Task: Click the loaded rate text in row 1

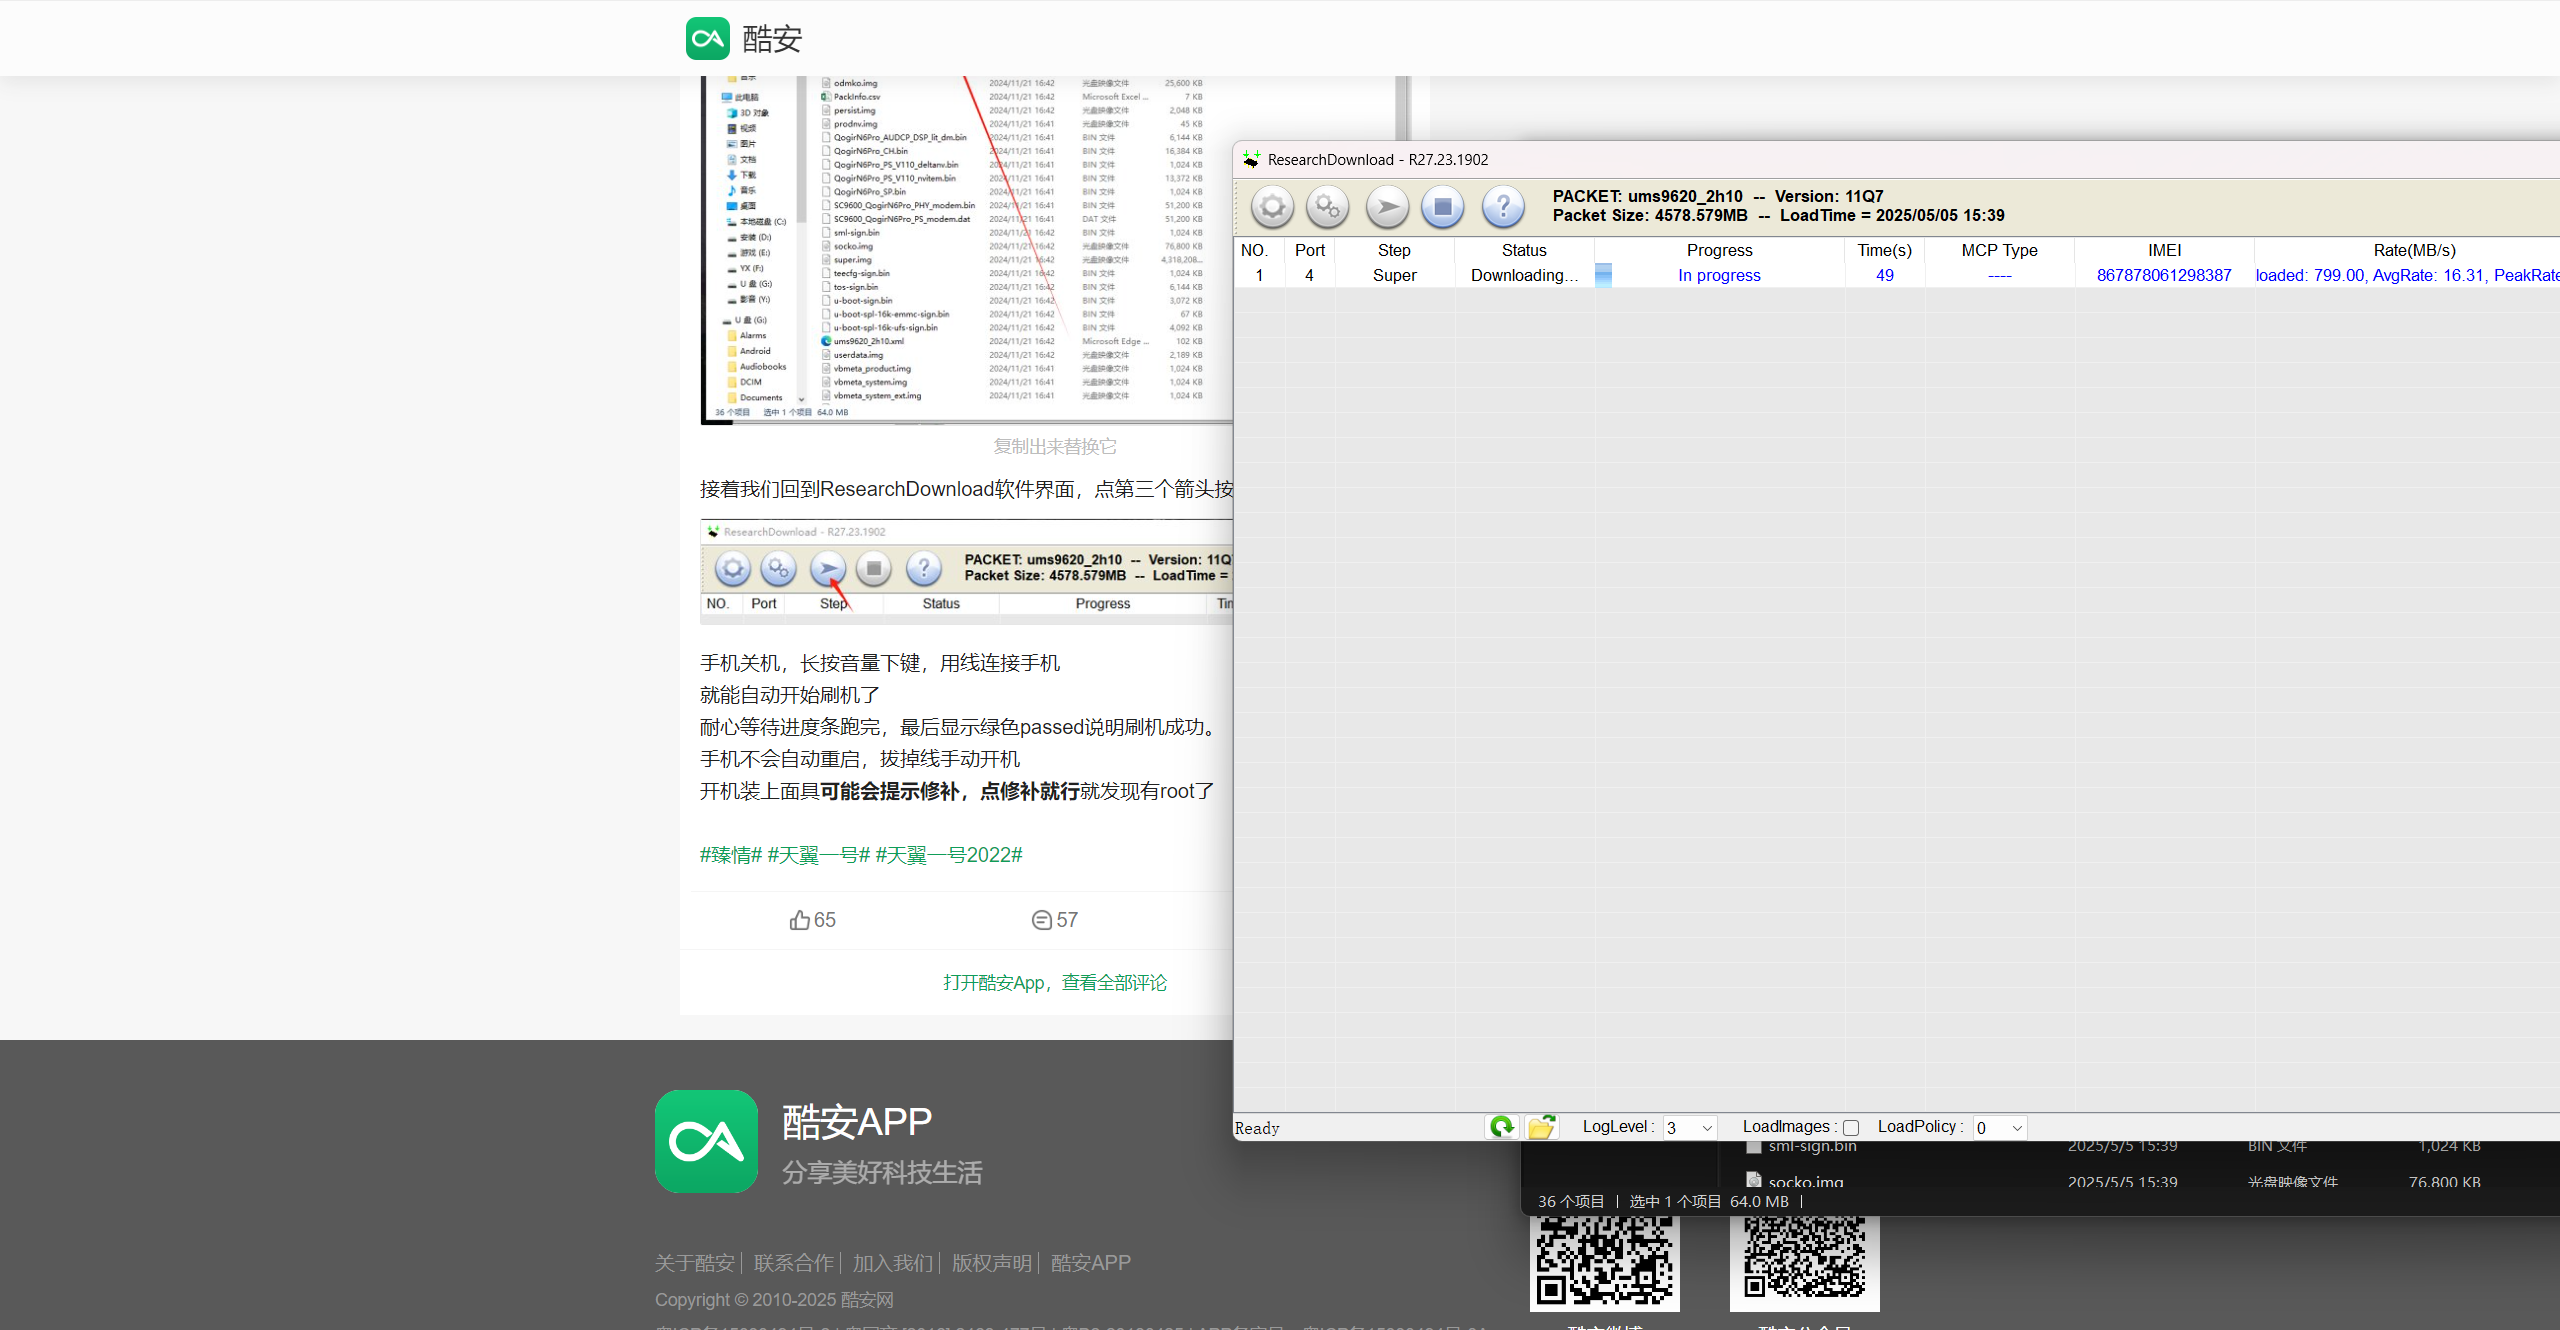Action: (x=2407, y=275)
